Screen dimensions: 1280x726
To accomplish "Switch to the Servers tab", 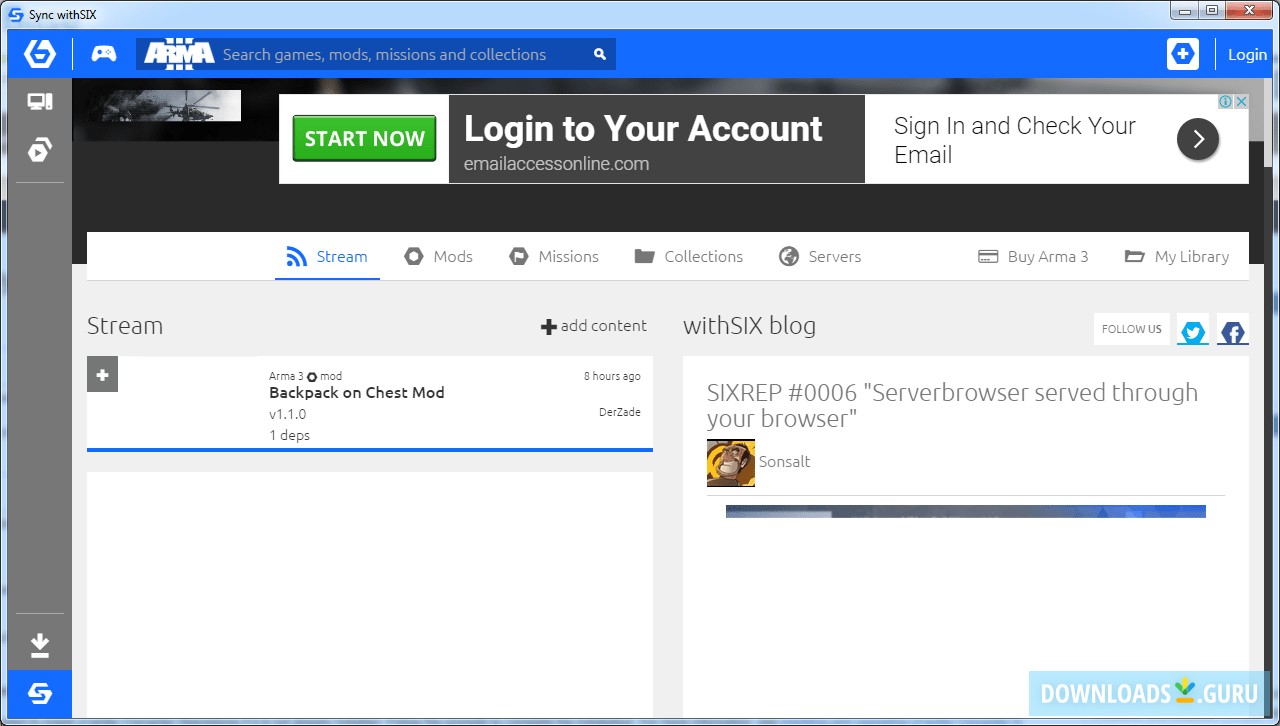I will 820,257.
